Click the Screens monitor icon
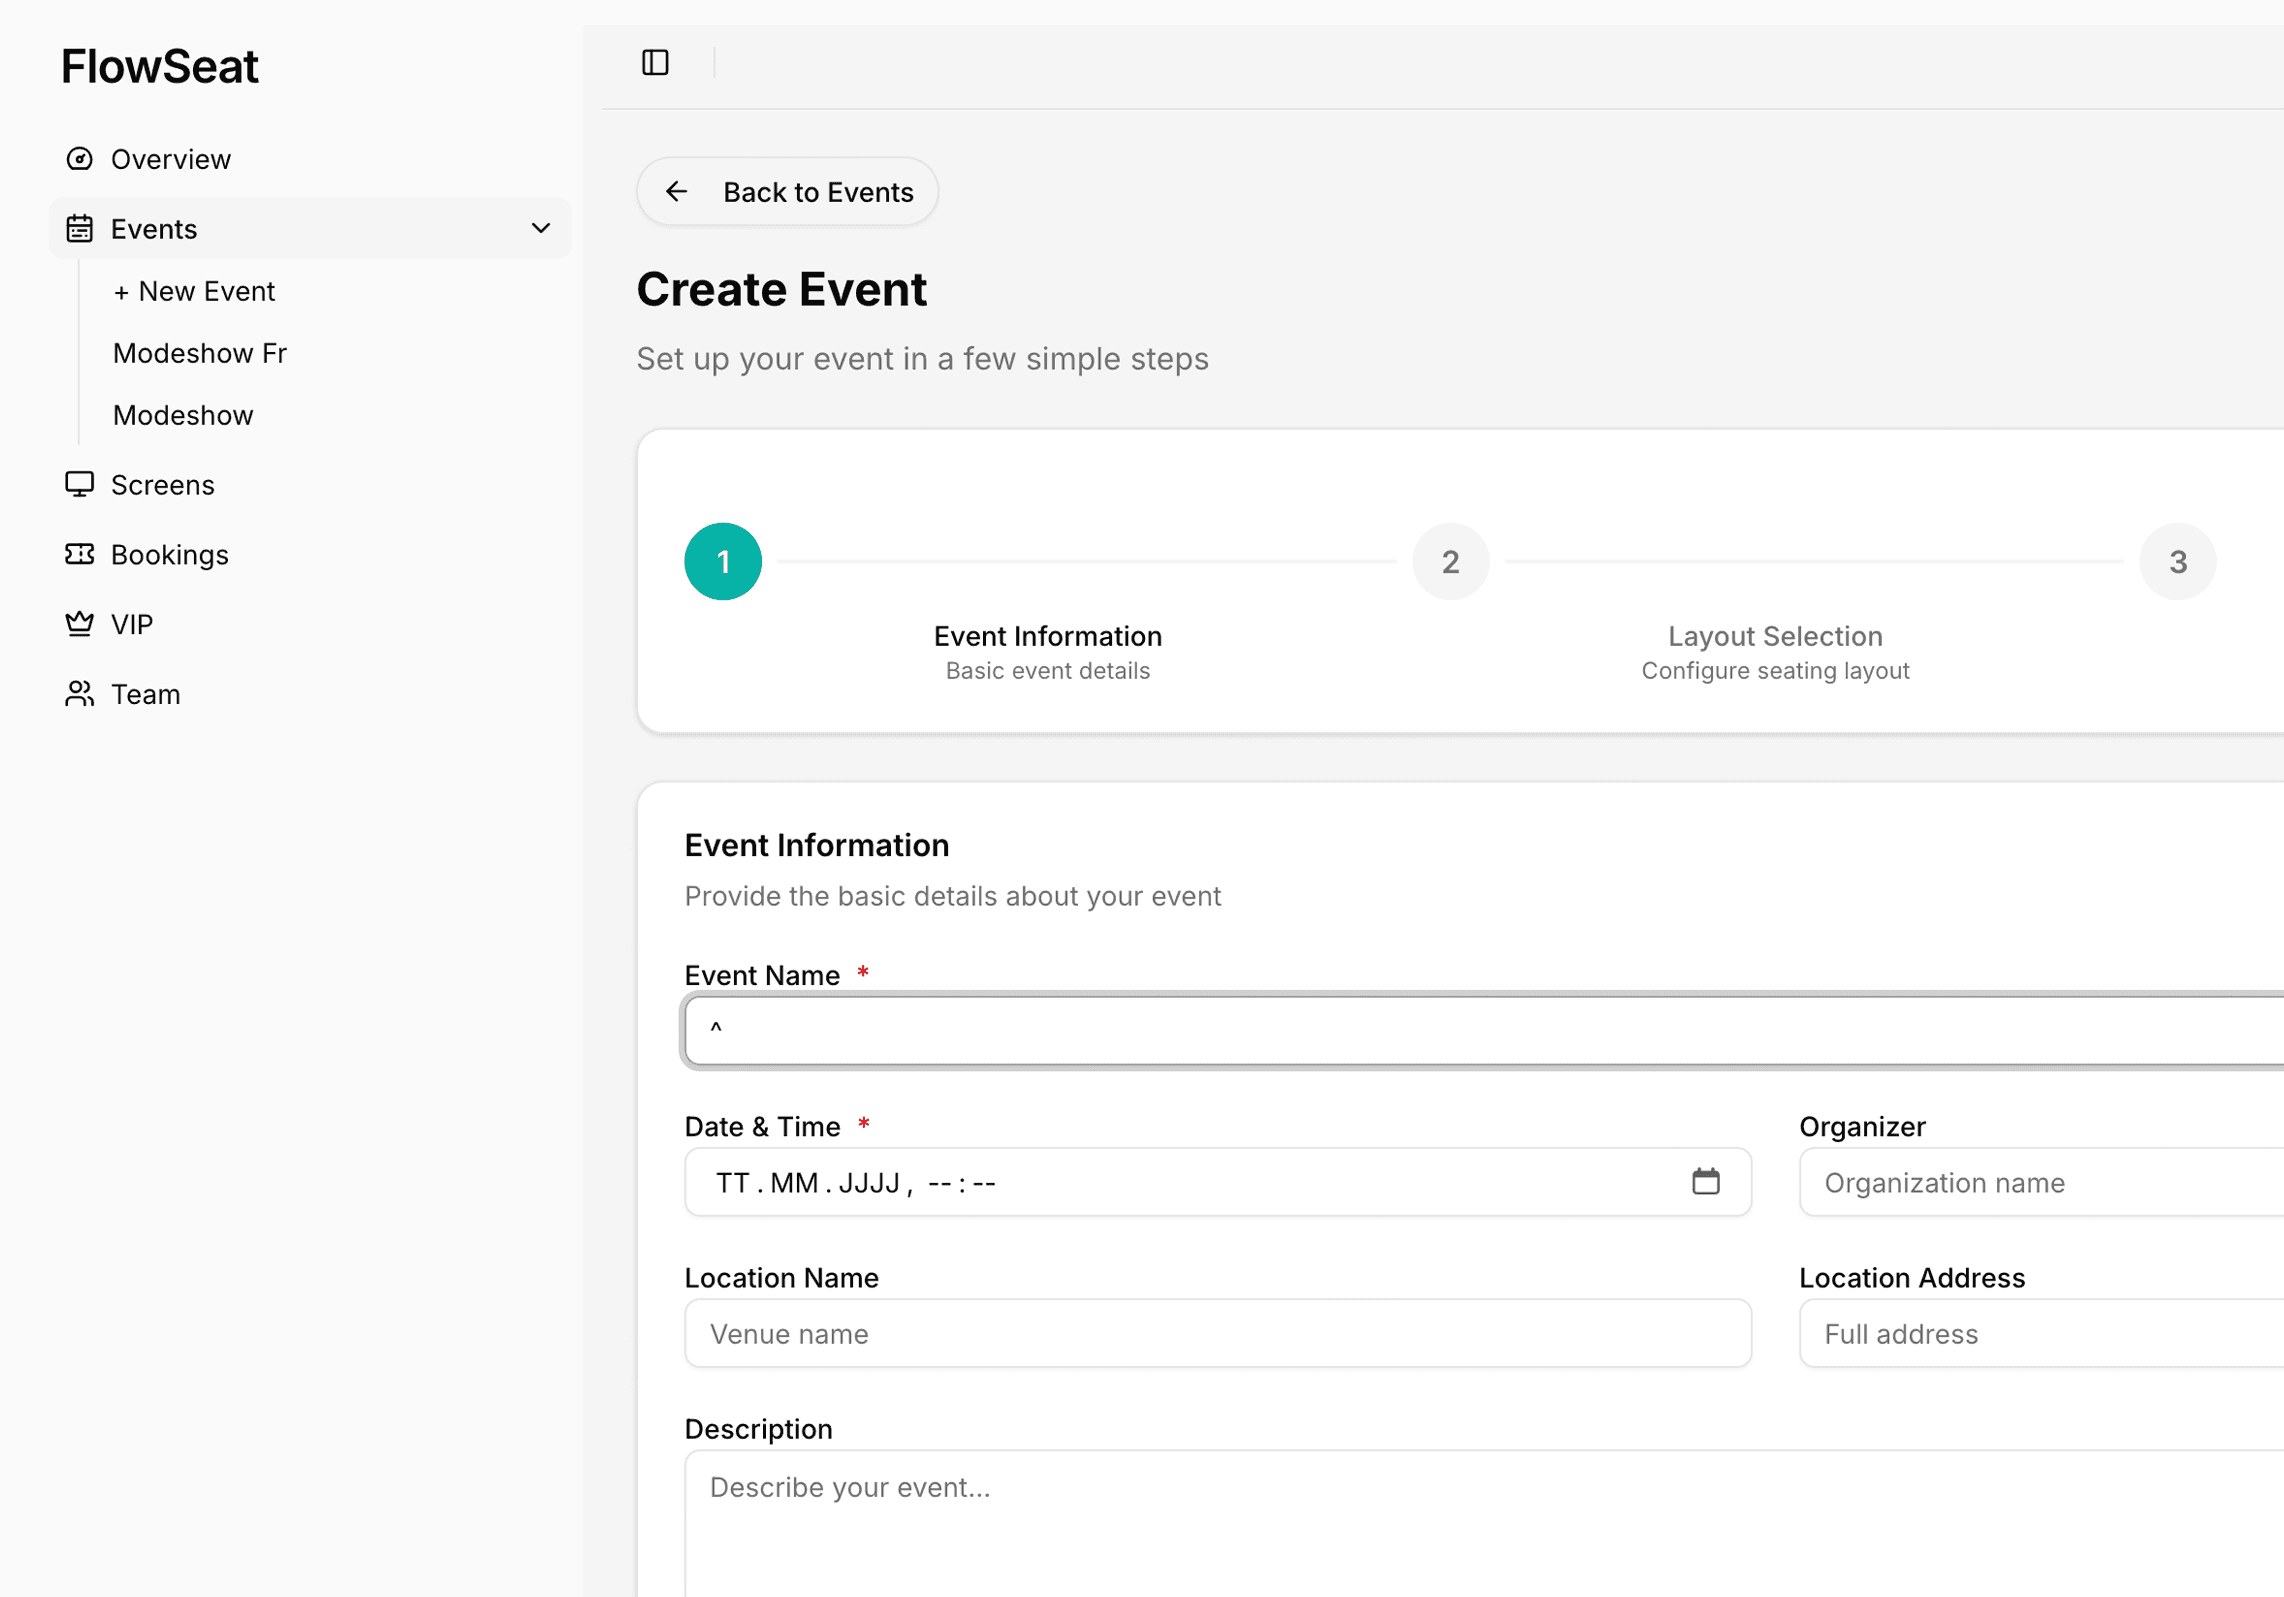 (x=79, y=484)
